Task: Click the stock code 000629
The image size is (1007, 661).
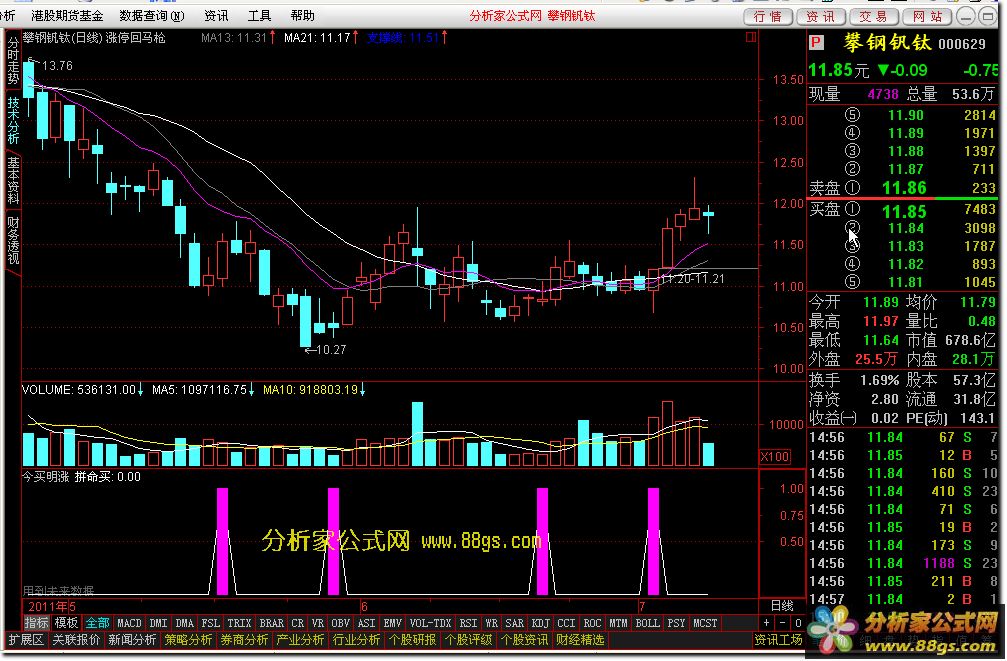Action: click(962, 44)
